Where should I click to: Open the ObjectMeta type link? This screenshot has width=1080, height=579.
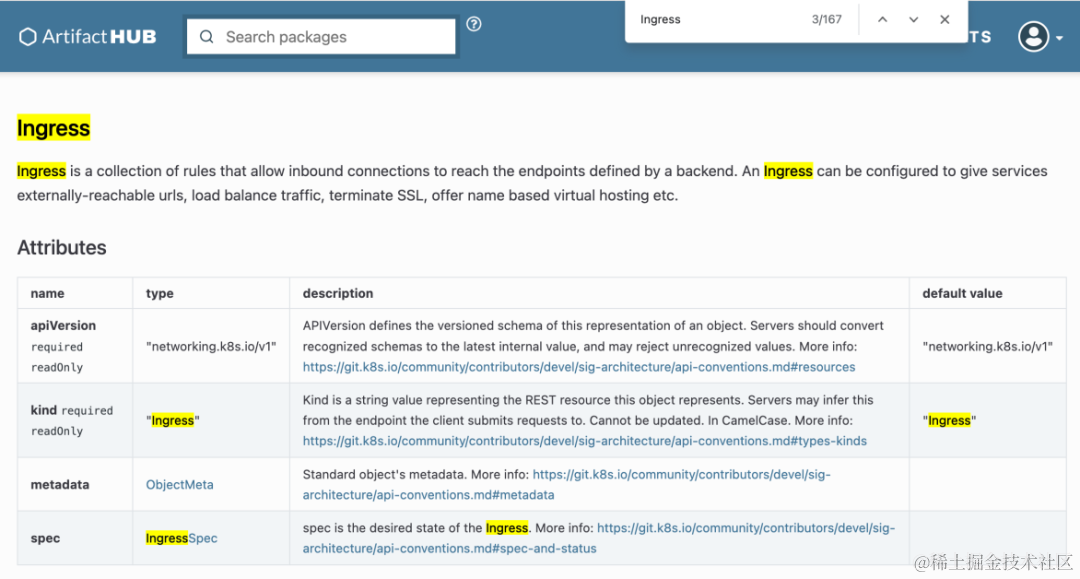tap(180, 485)
